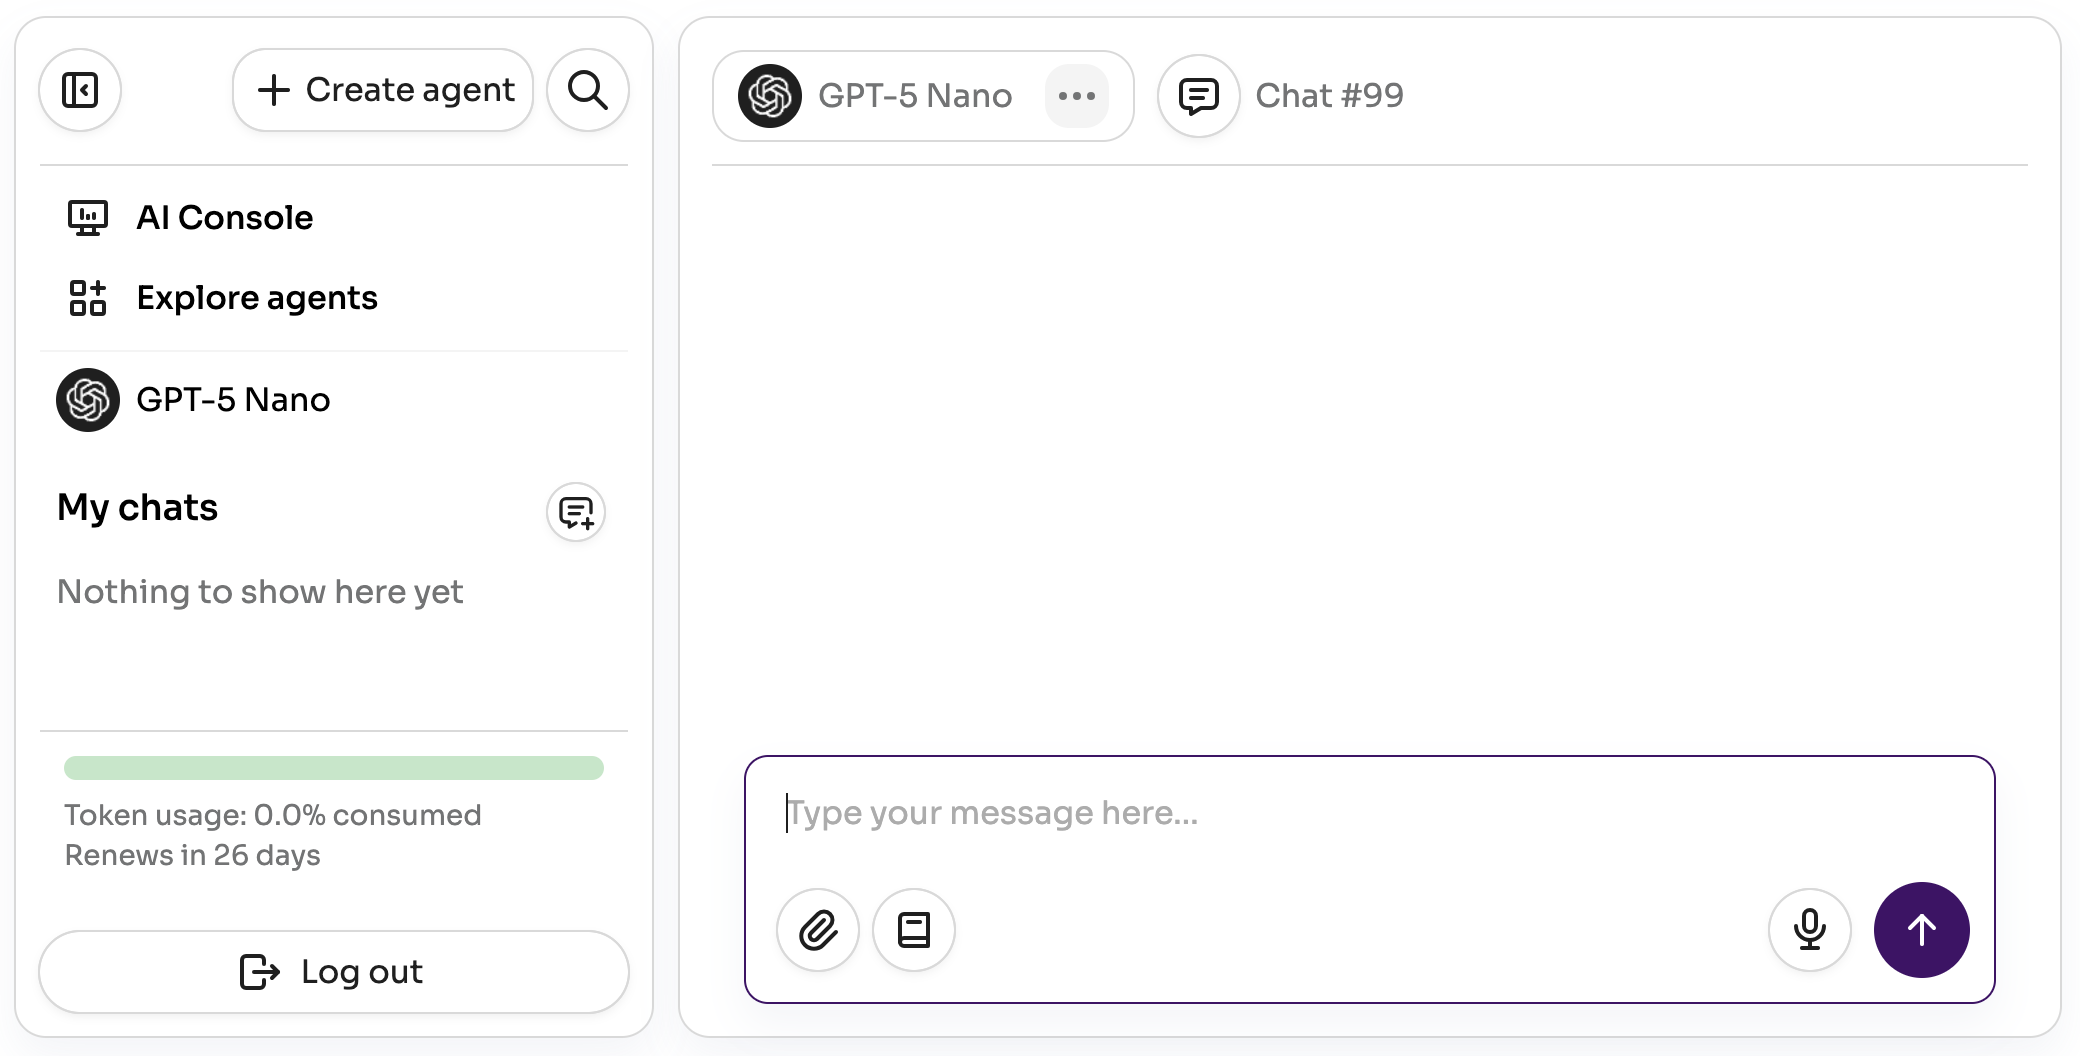Screen dimensions: 2080x1056
Task: Open AI Console from the sidebar
Action: (x=224, y=218)
